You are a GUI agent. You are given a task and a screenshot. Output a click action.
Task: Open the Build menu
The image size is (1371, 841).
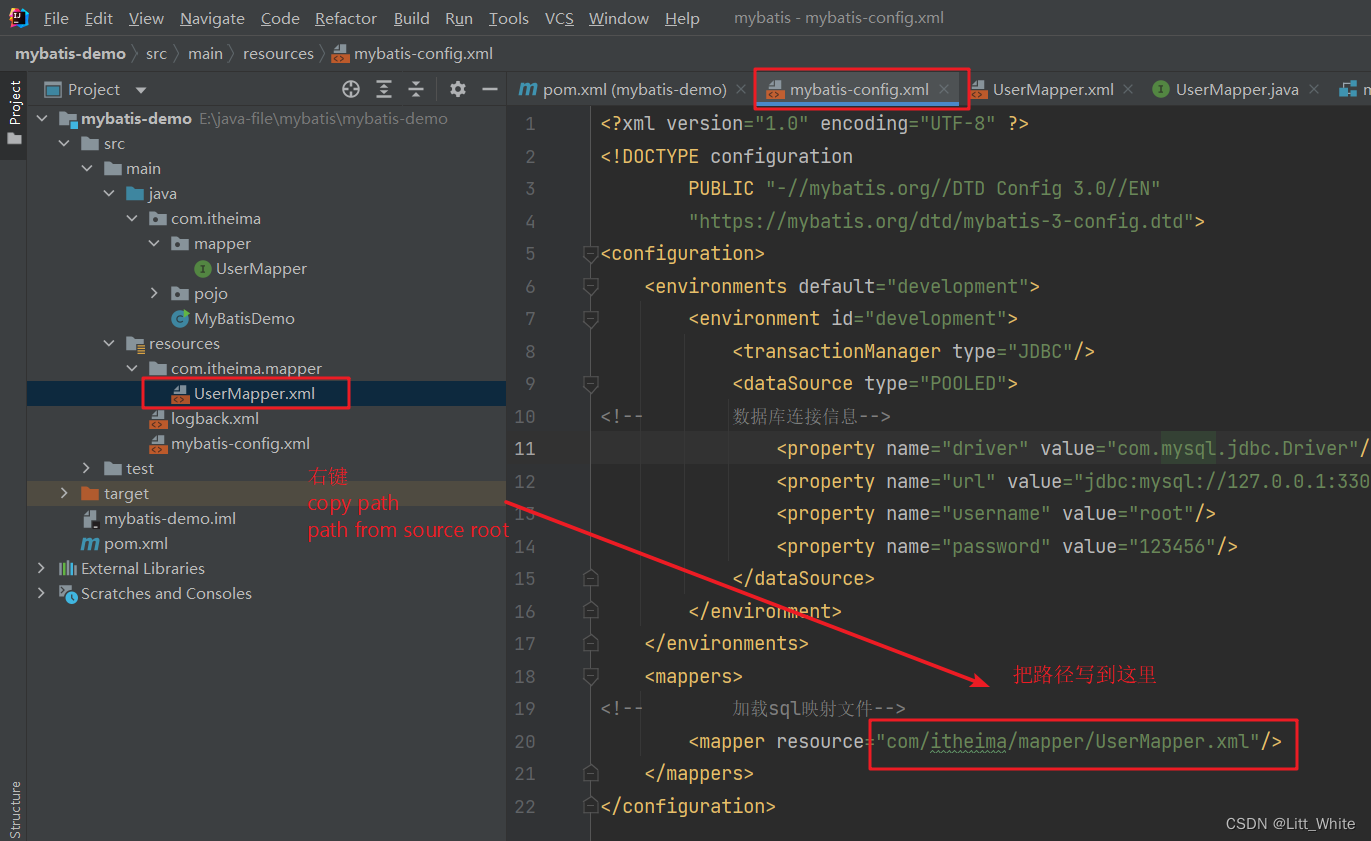tap(411, 19)
